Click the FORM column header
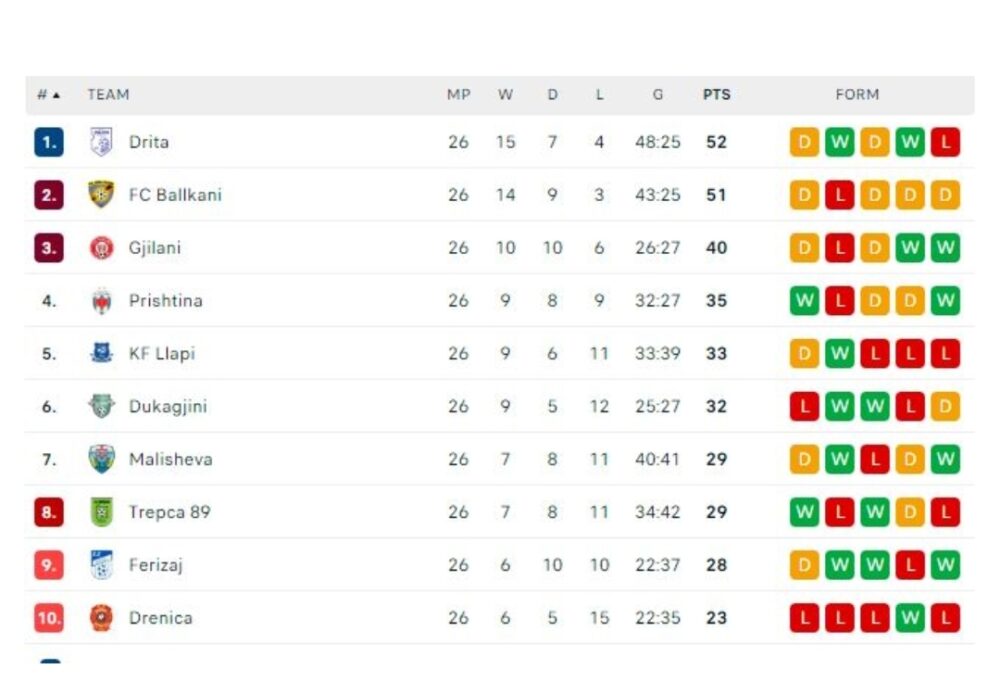Screen dimensions: 1000x694 857,94
